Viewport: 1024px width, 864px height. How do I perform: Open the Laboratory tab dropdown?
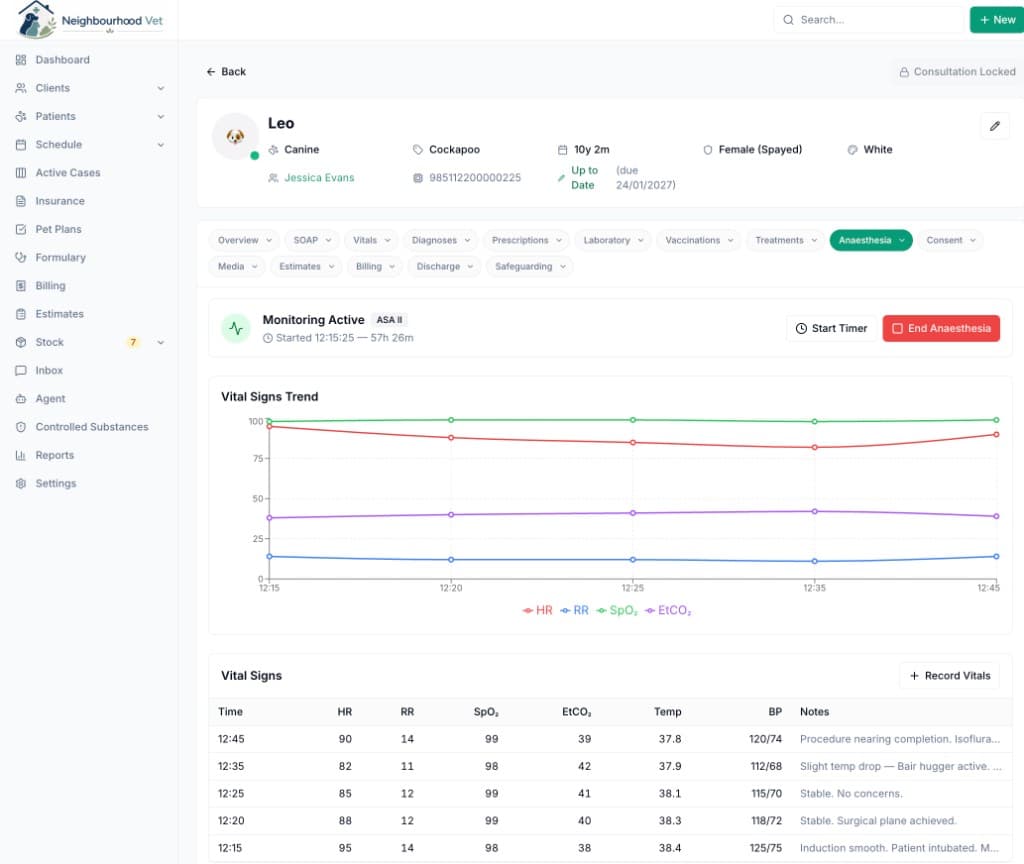click(x=613, y=240)
